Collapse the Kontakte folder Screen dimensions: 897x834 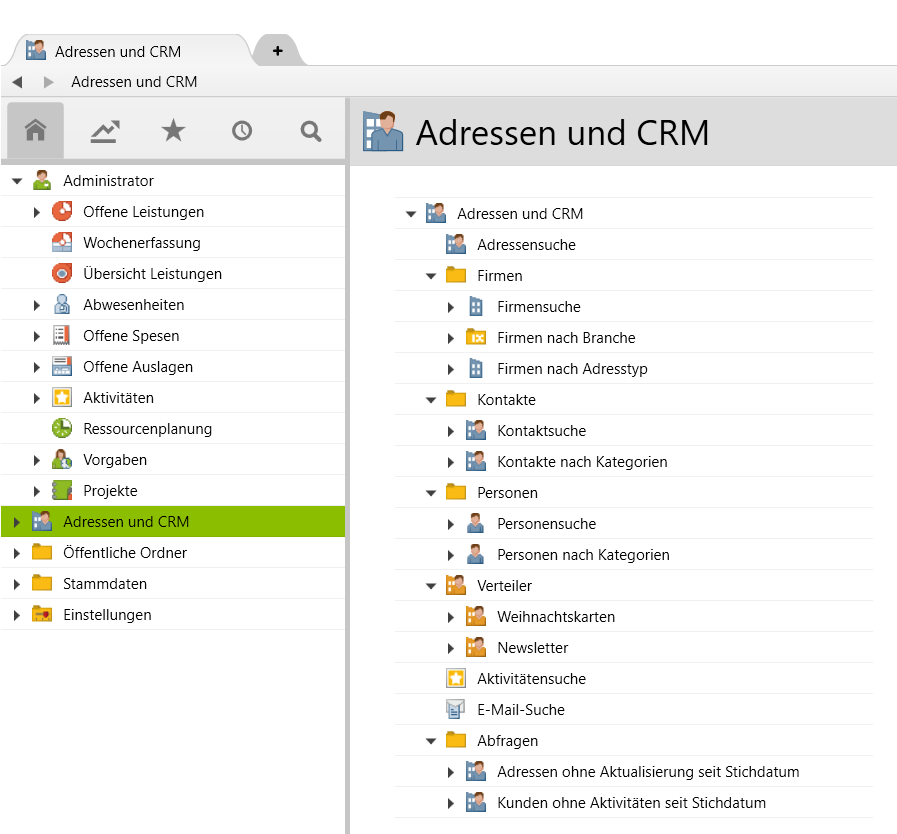coord(431,400)
